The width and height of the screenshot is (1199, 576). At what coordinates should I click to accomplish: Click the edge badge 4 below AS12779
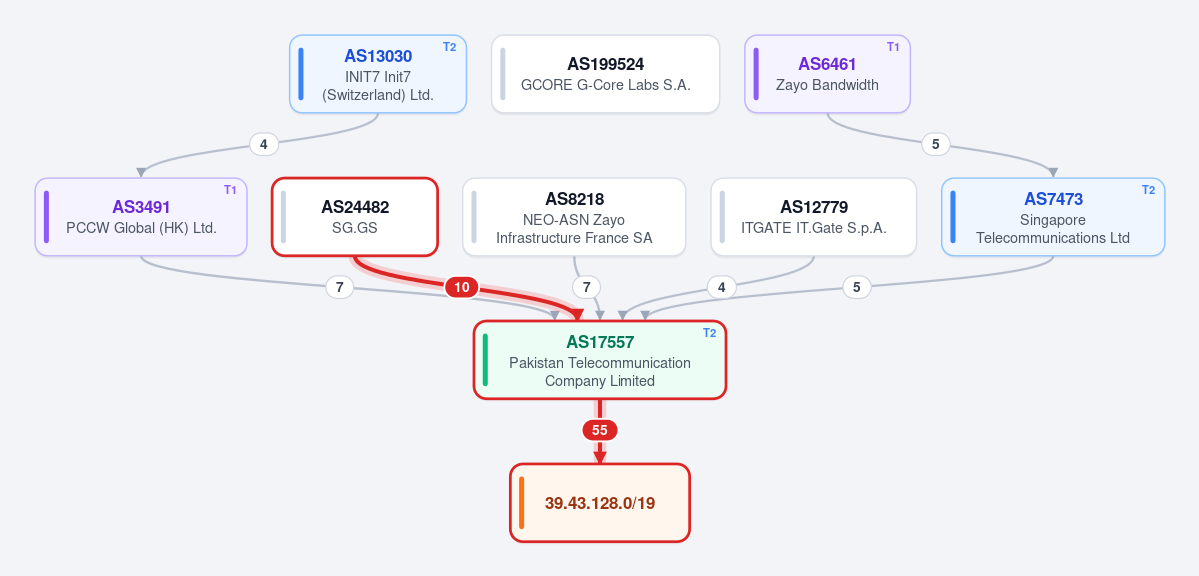(x=721, y=288)
